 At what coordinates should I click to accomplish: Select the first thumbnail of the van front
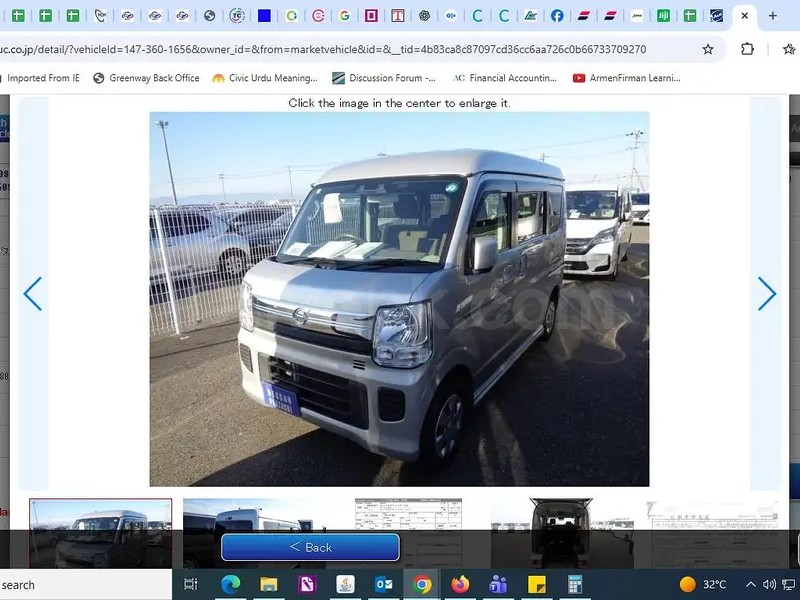click(x=101, y=533)
